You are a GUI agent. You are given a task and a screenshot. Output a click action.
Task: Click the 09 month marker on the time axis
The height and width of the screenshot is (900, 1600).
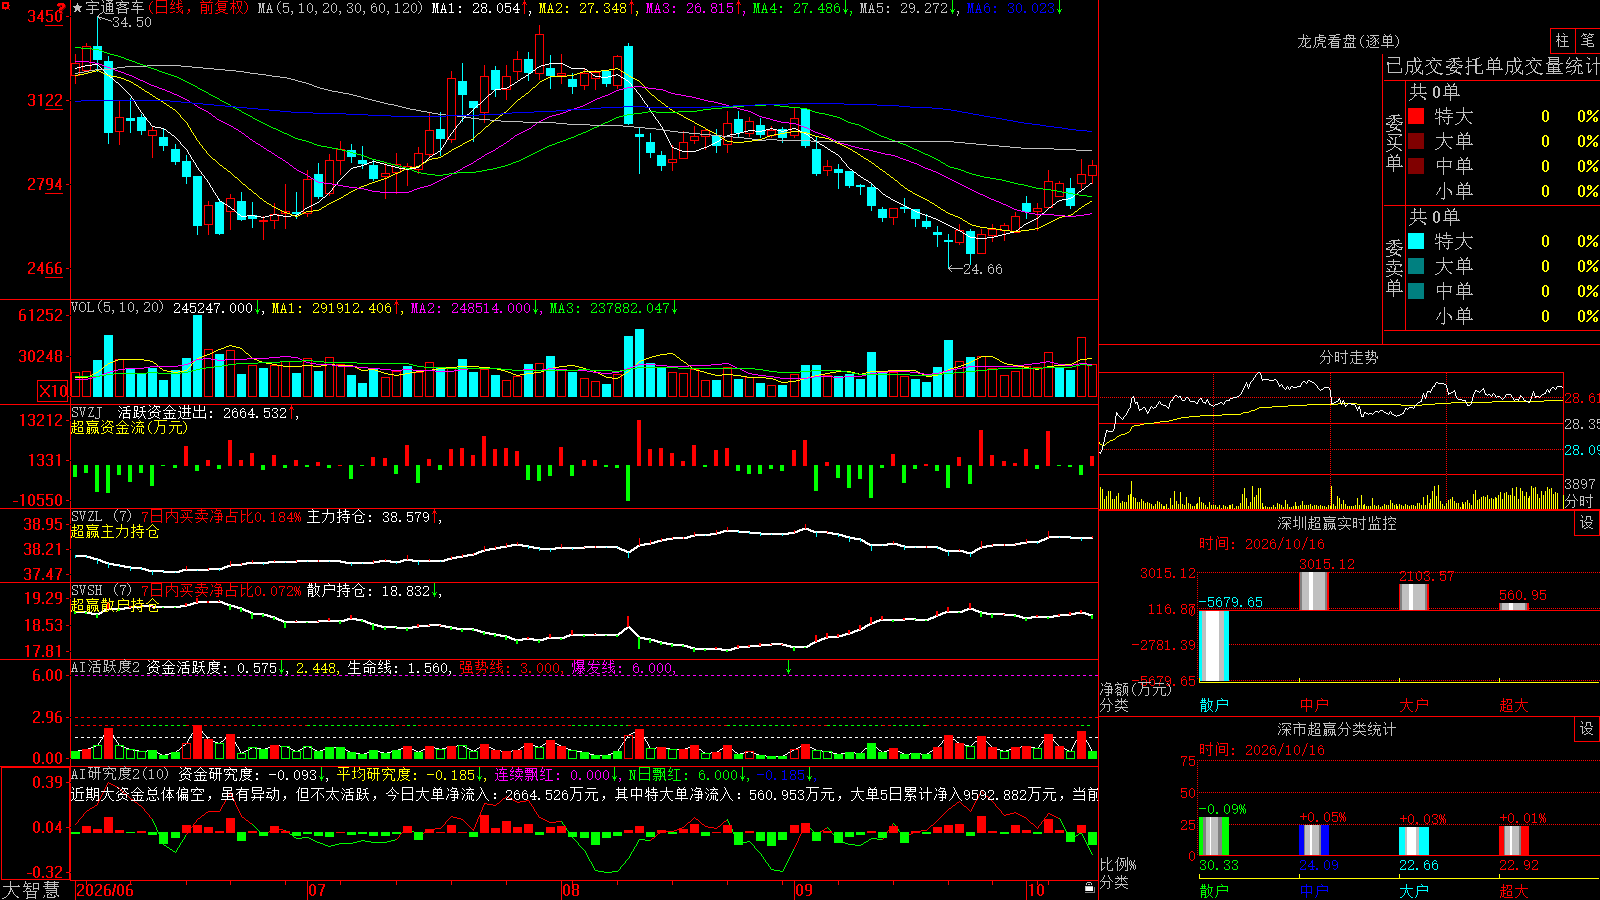804,890
